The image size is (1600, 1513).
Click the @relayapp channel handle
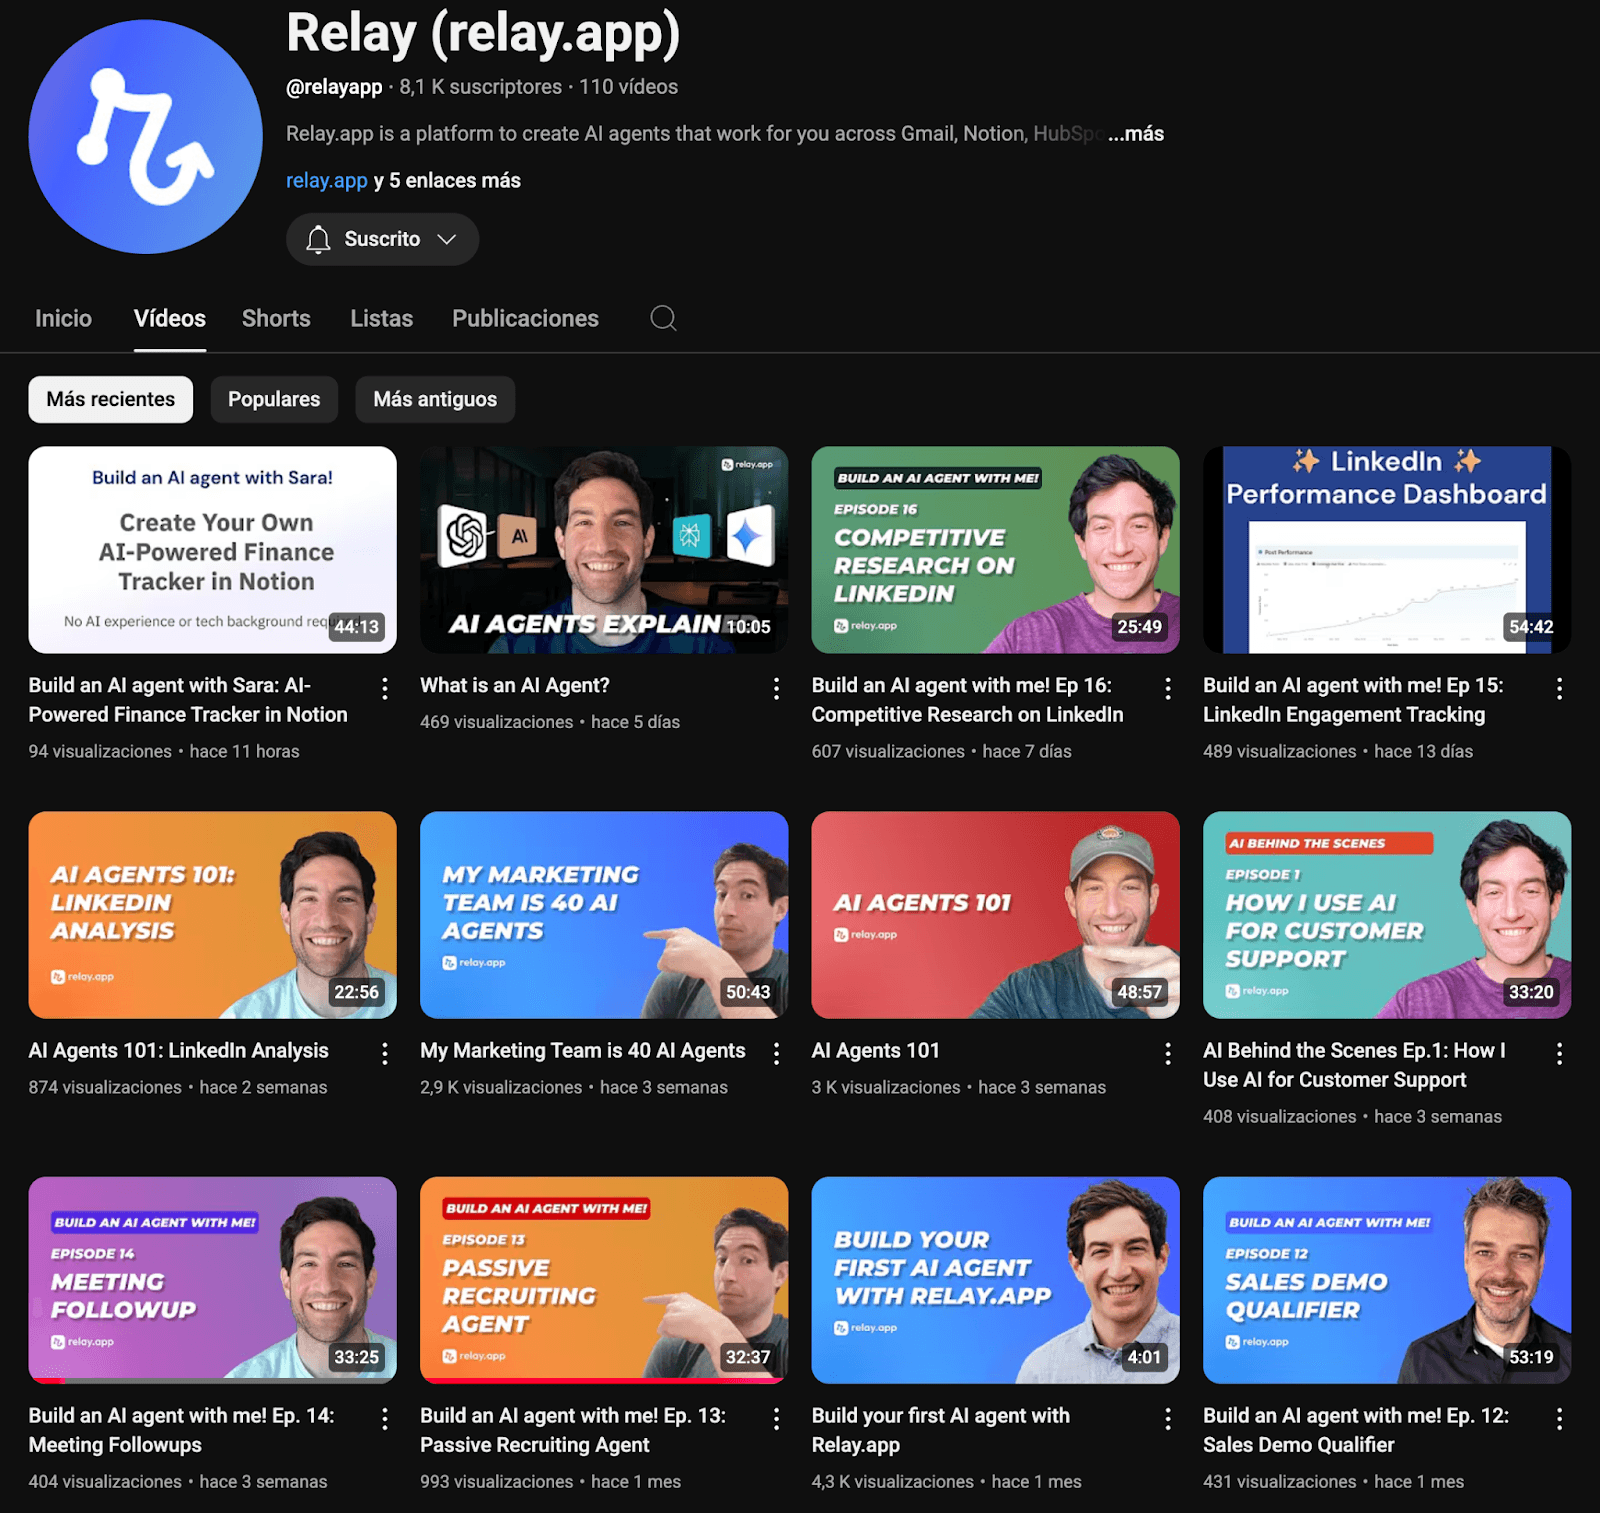coord(334,87)
